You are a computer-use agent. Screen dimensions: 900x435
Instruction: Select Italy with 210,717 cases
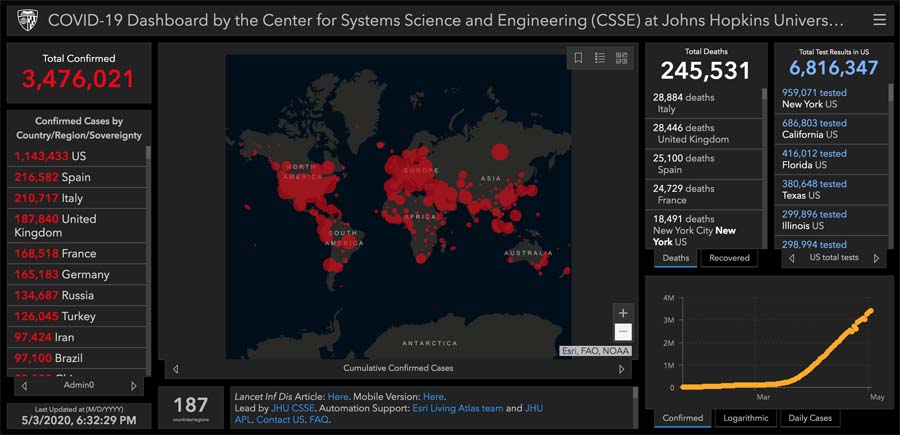click(x=77, y=199)
